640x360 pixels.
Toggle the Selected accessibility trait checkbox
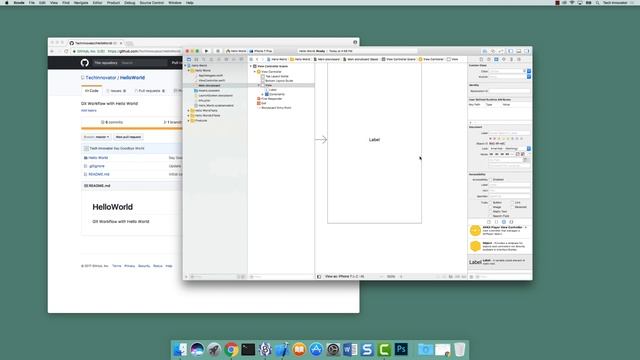click(513, 207)
